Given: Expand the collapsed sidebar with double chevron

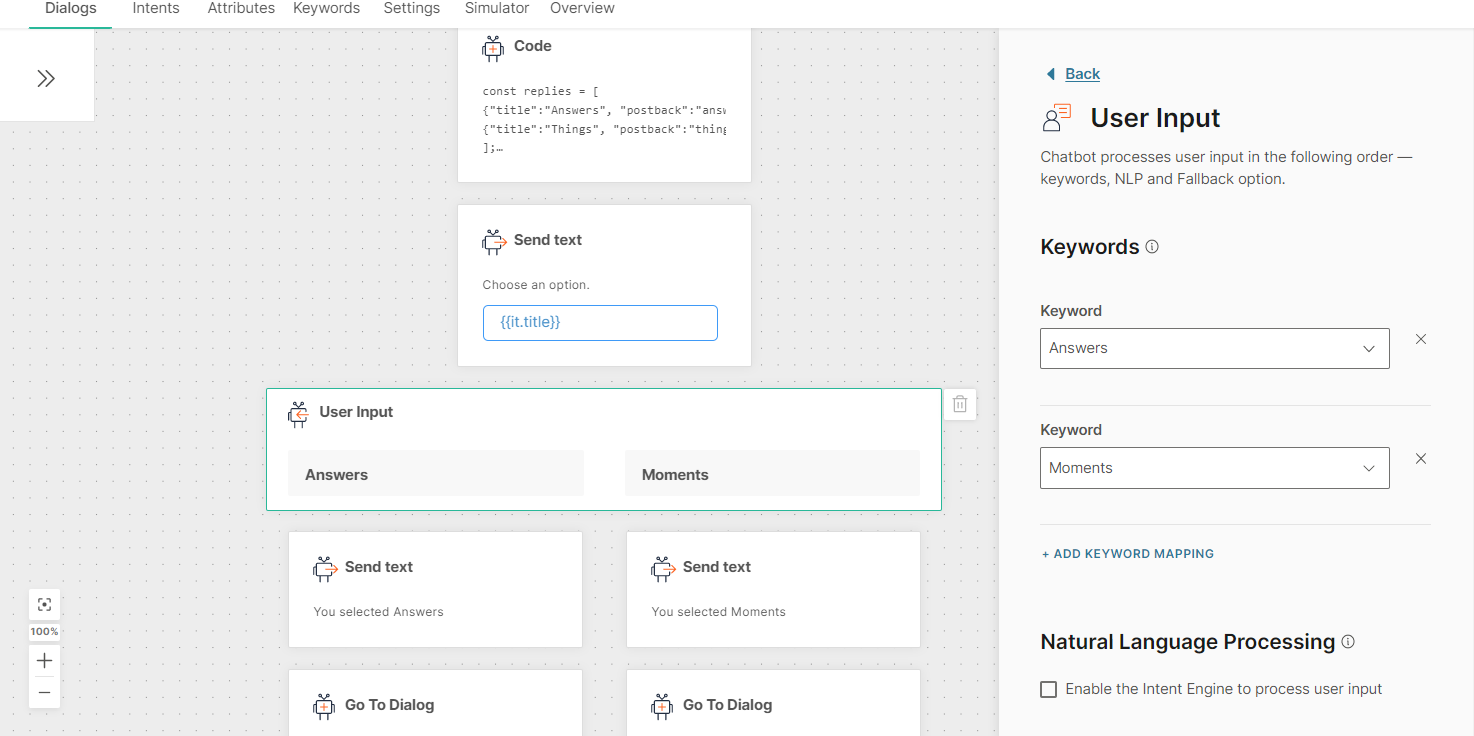Looking at the screenshot, I should [46, 79].
